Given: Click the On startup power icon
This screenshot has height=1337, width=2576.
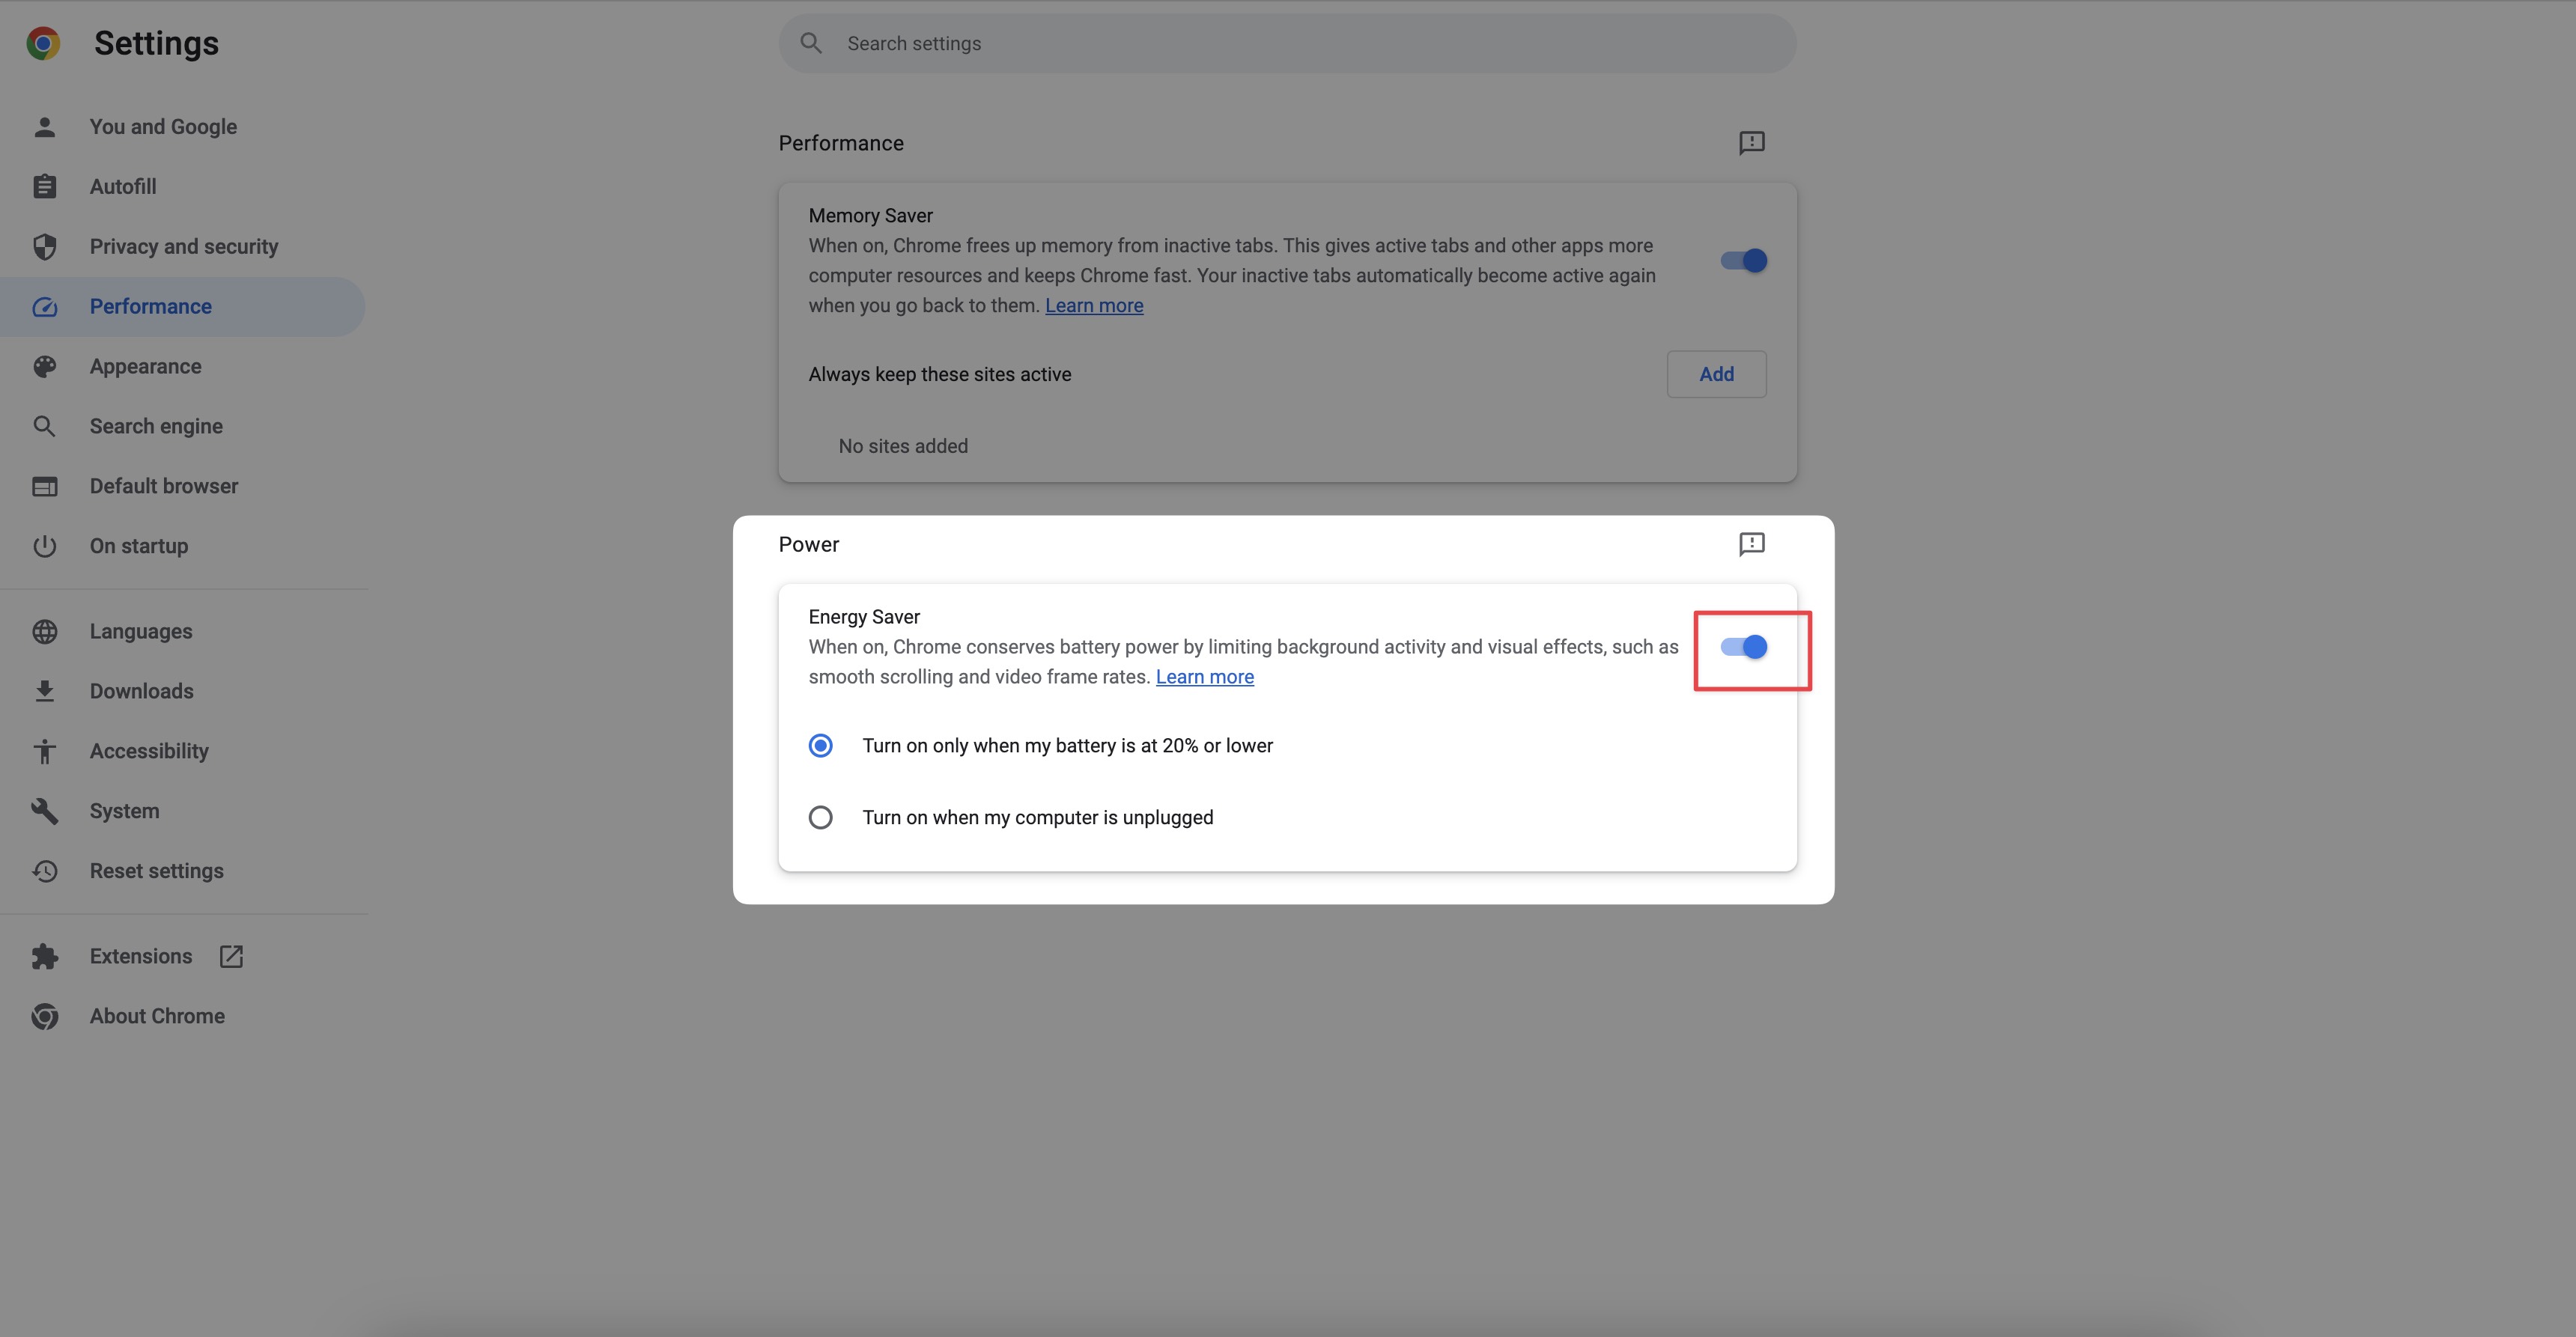Looking at the screenshot, I should (x=44, y=547).
